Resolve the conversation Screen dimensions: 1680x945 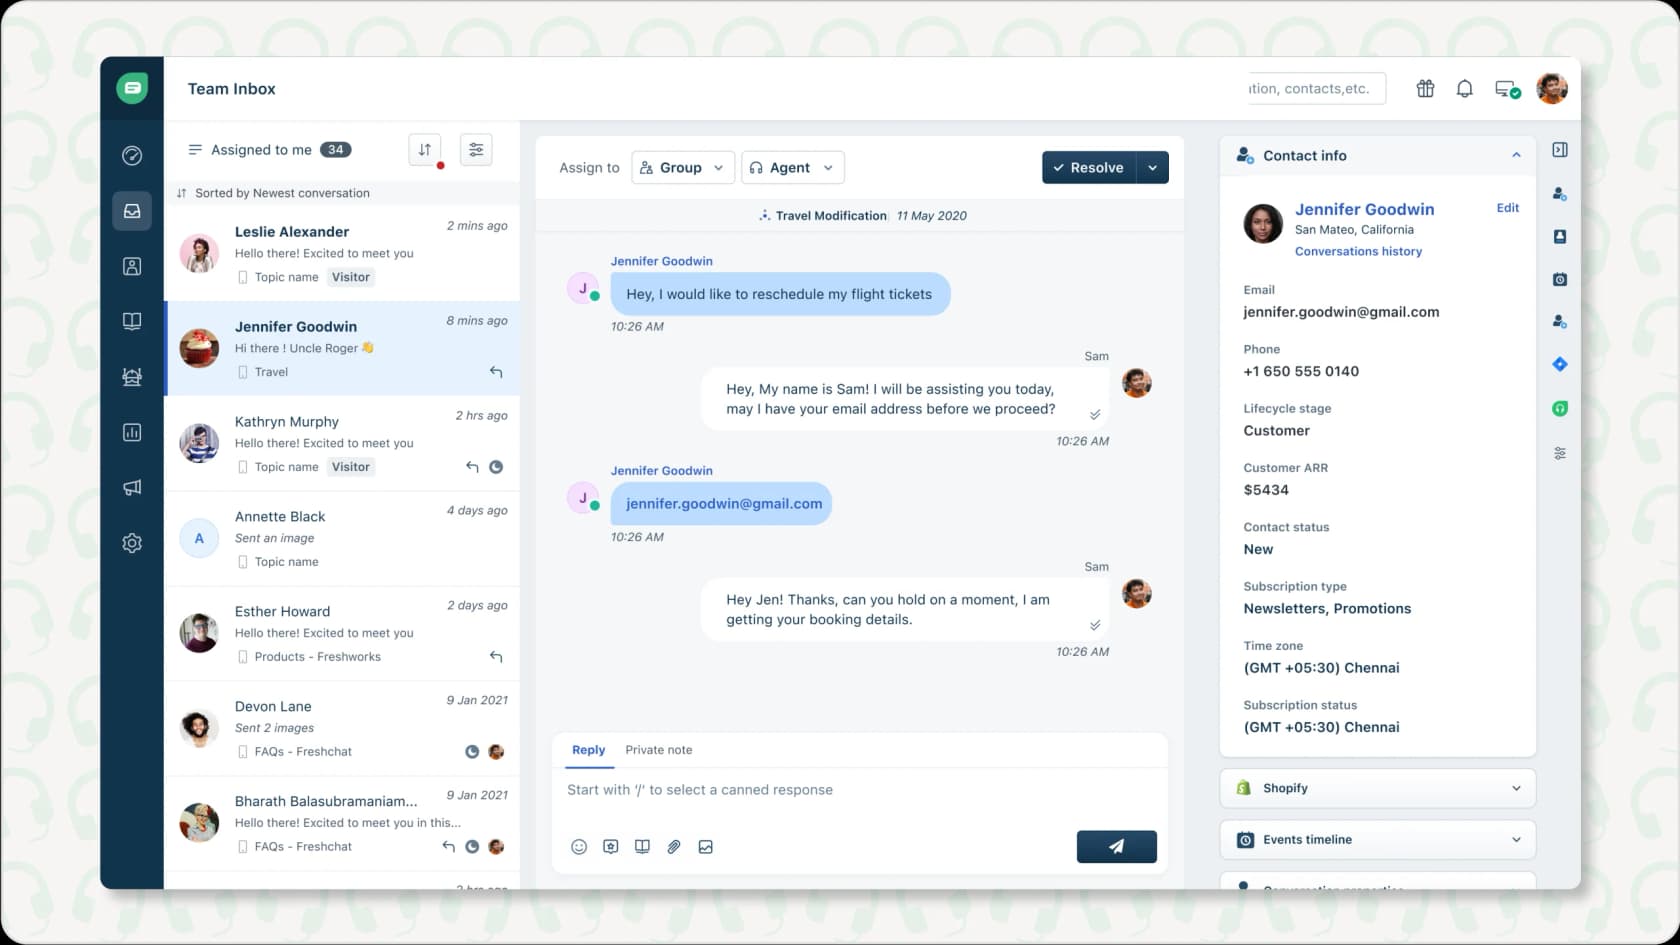pyautogui.click(x=1089, y=168)
